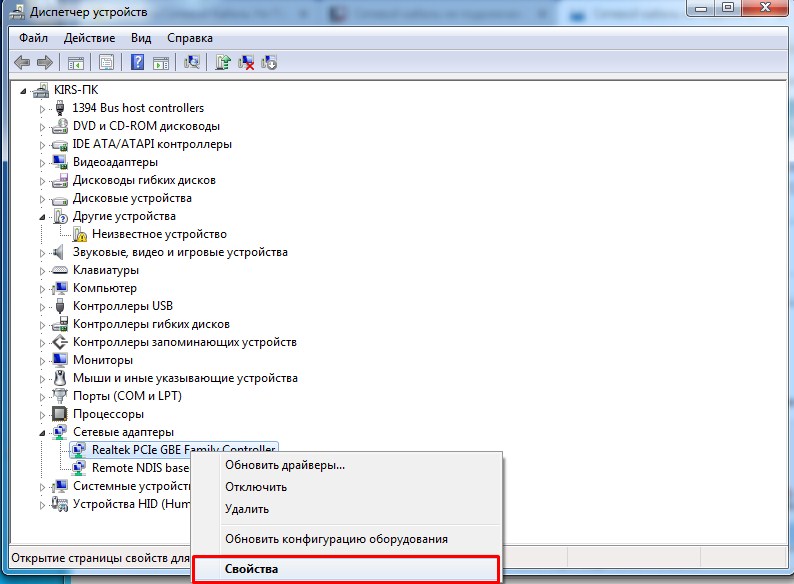794x584 pixels.
Task: Expand Дисковые устройства node
Action: (x=43, y=199)
